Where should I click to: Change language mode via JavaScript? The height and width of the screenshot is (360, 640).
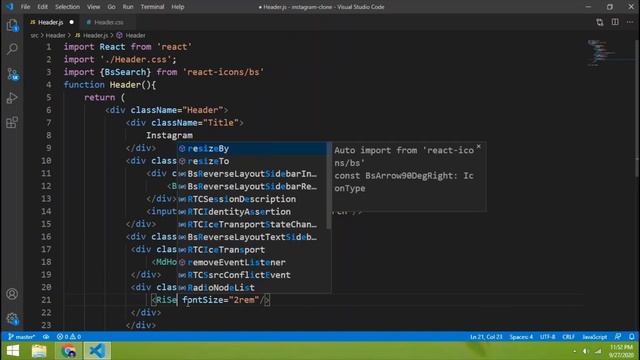(x=595, y=337)
